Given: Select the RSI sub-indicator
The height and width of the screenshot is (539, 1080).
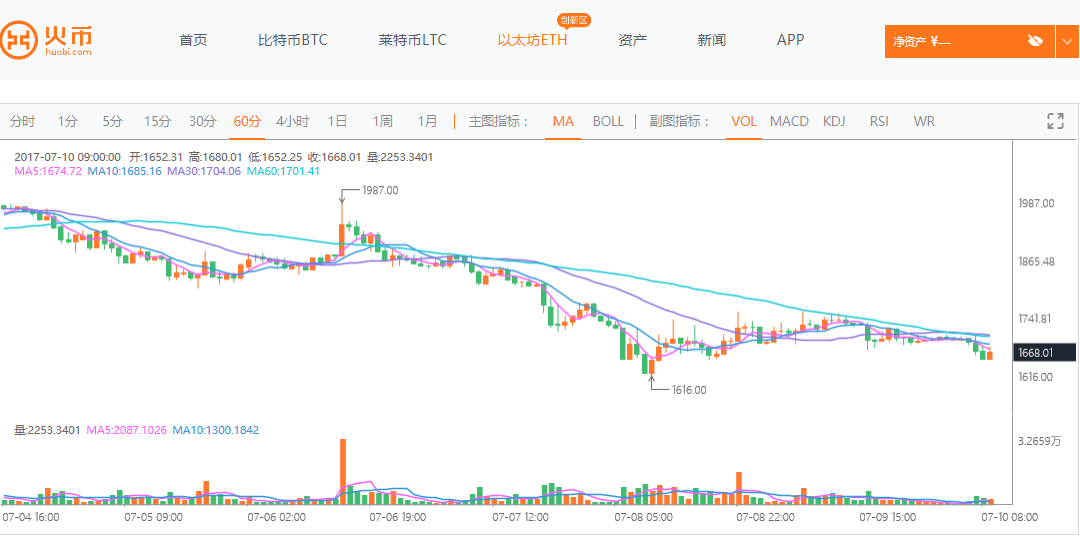Looking at the screenshot, I should point(879,121).
